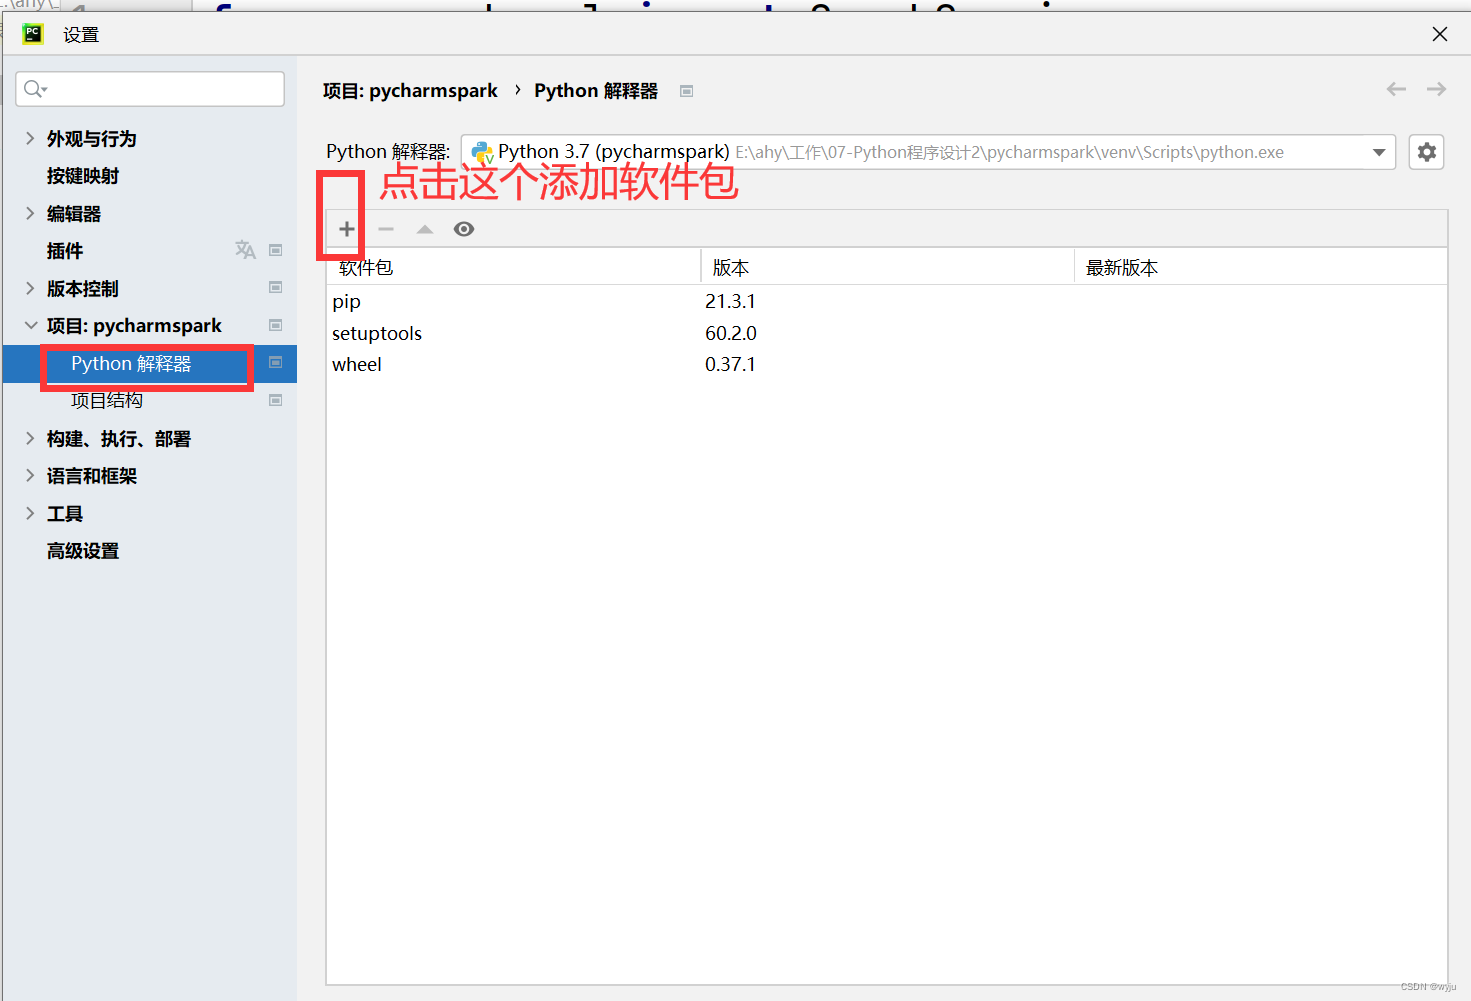Click the PyCharm logo in title bar
Screen dimensions: 1471x1001
tap(33, 34)
